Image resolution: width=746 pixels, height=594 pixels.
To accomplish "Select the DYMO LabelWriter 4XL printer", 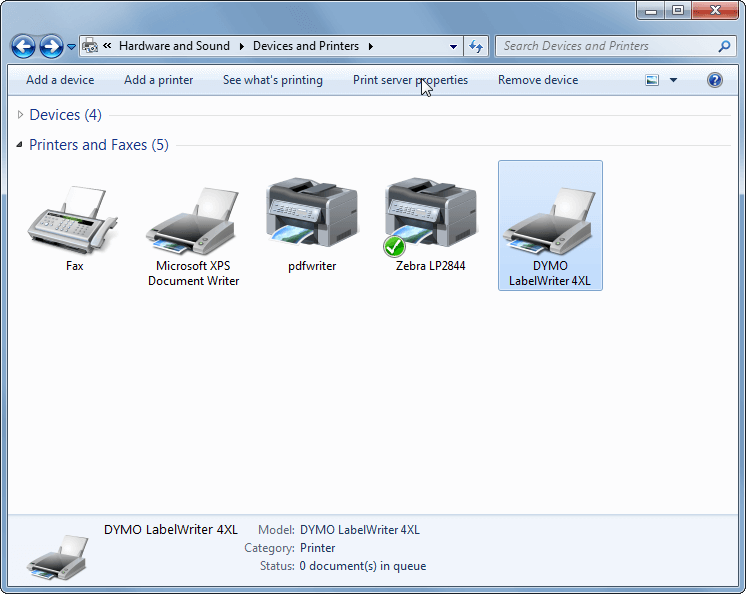I will click(x=550, y=225).
